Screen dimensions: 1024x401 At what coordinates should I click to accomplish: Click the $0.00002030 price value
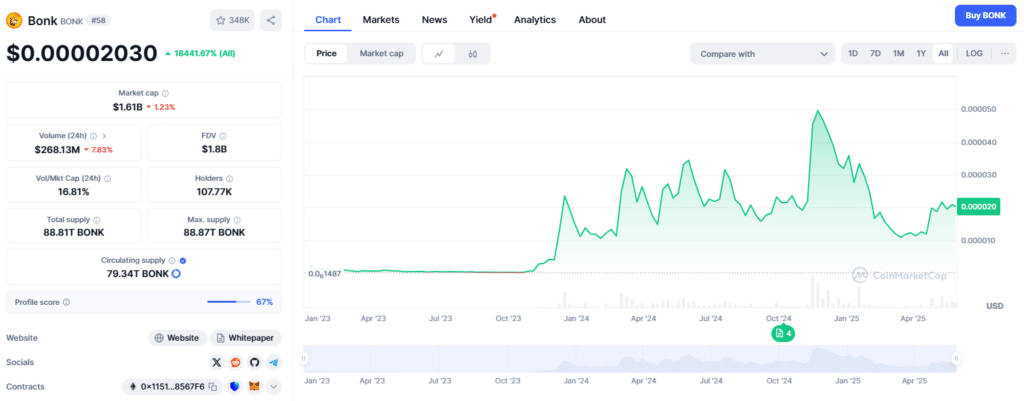[x=82, y=53]
